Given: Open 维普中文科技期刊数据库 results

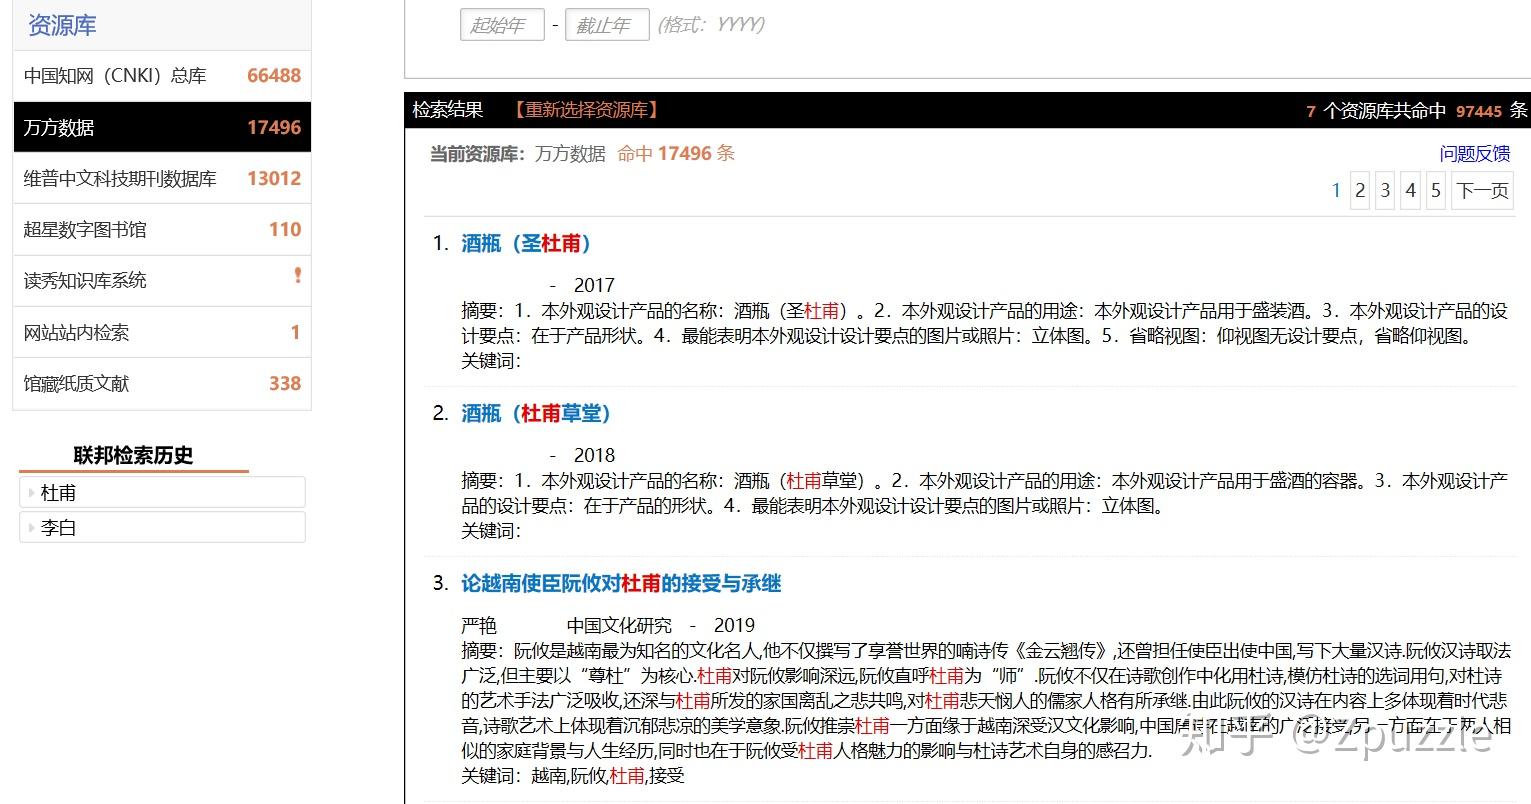Looking at the screenshot, I should [162, 178].
